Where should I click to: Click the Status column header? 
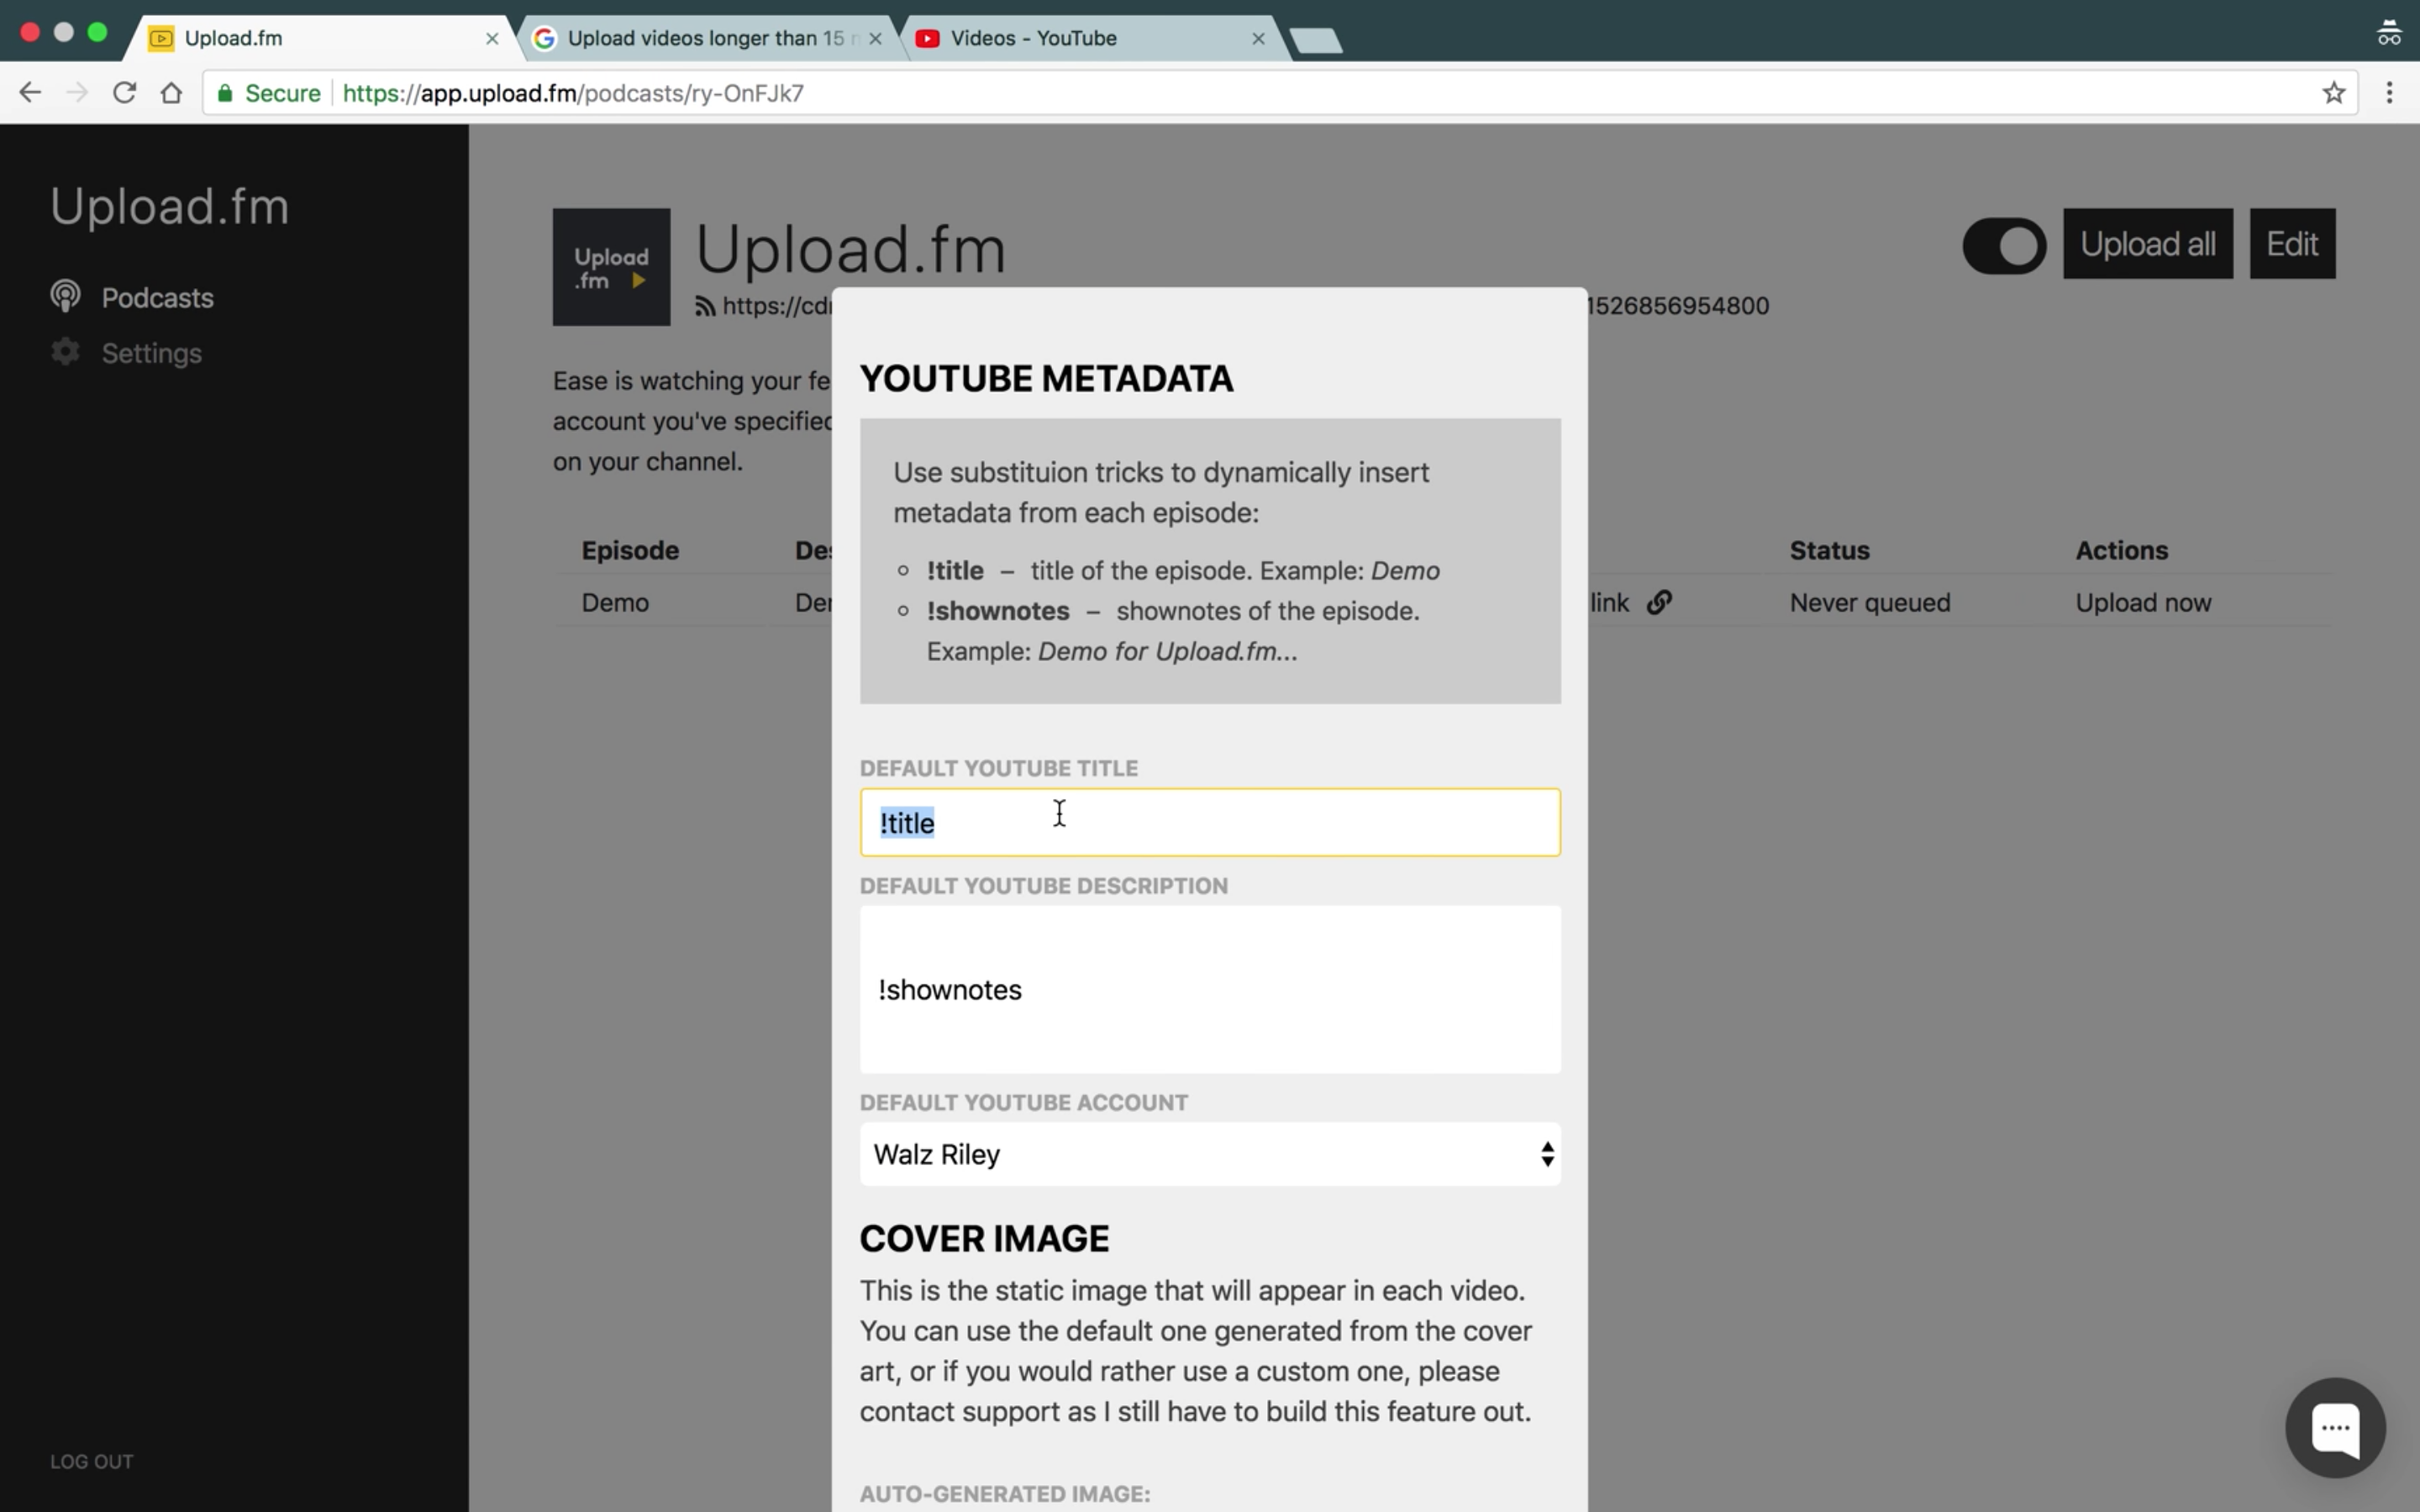click(1829, 550)
